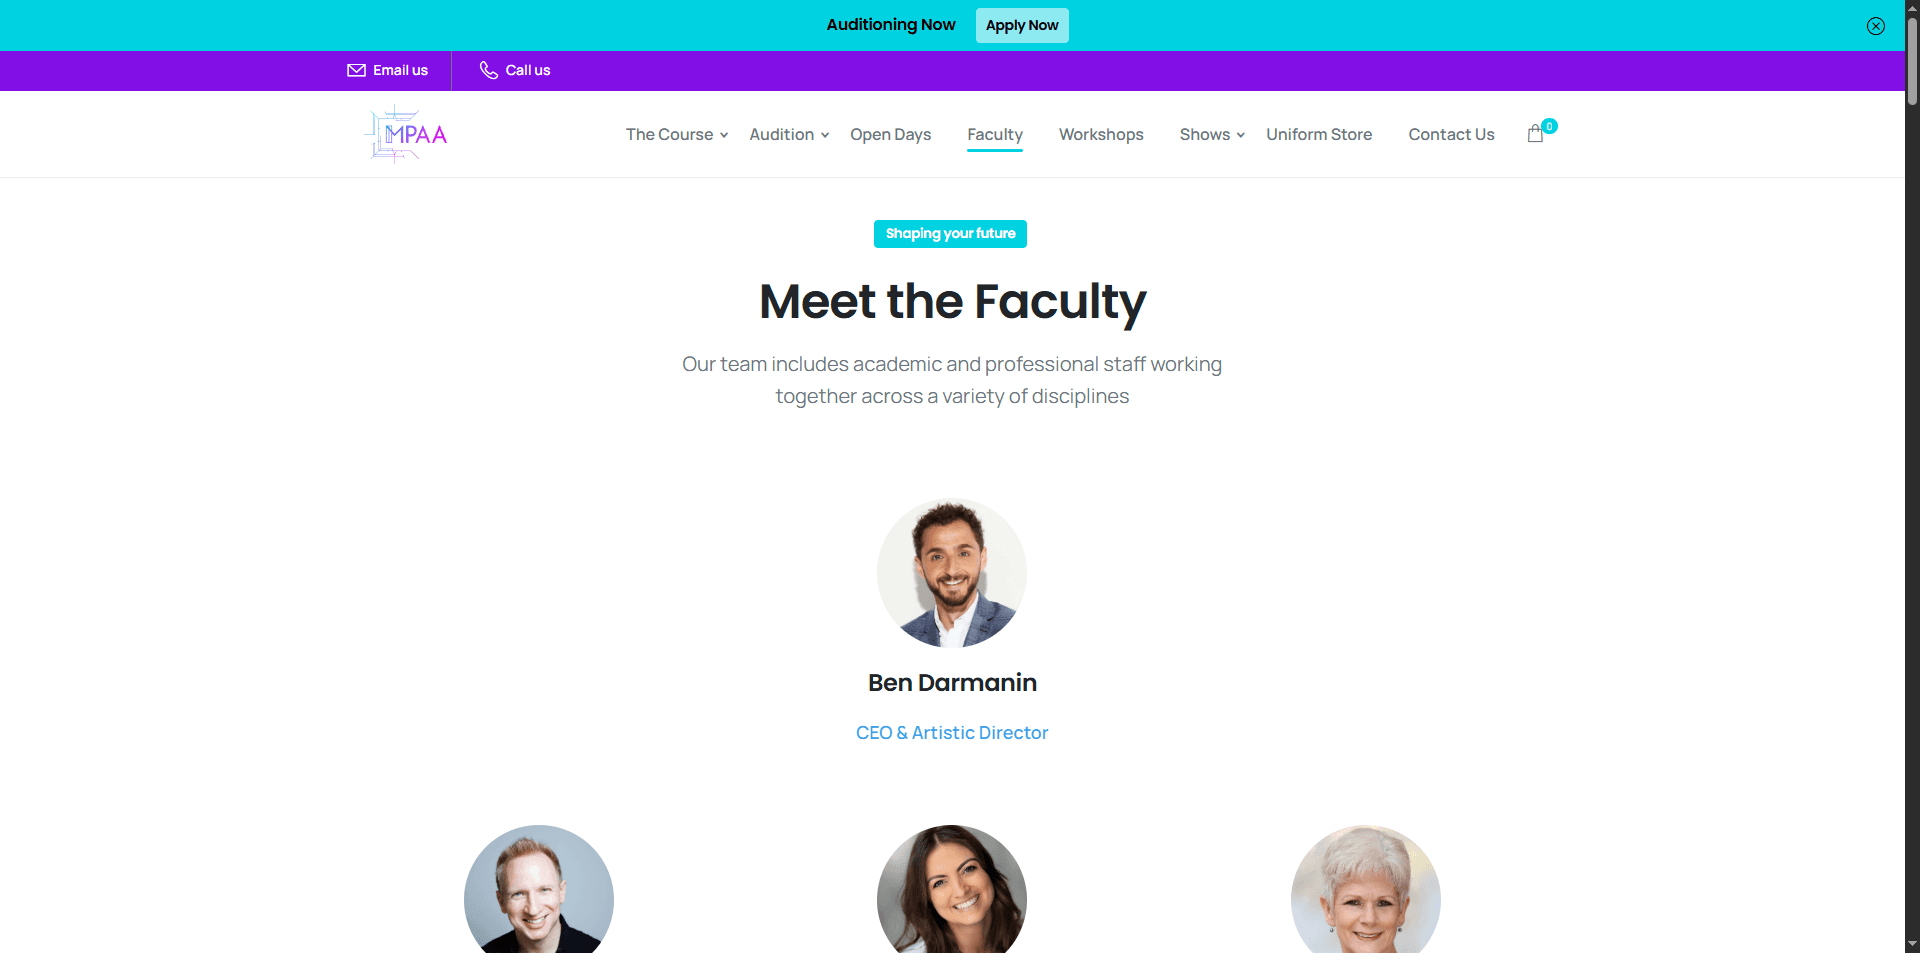Expand the Shows dropdown chevron
The image size is (1920, 953).
tap(1241, 135)
